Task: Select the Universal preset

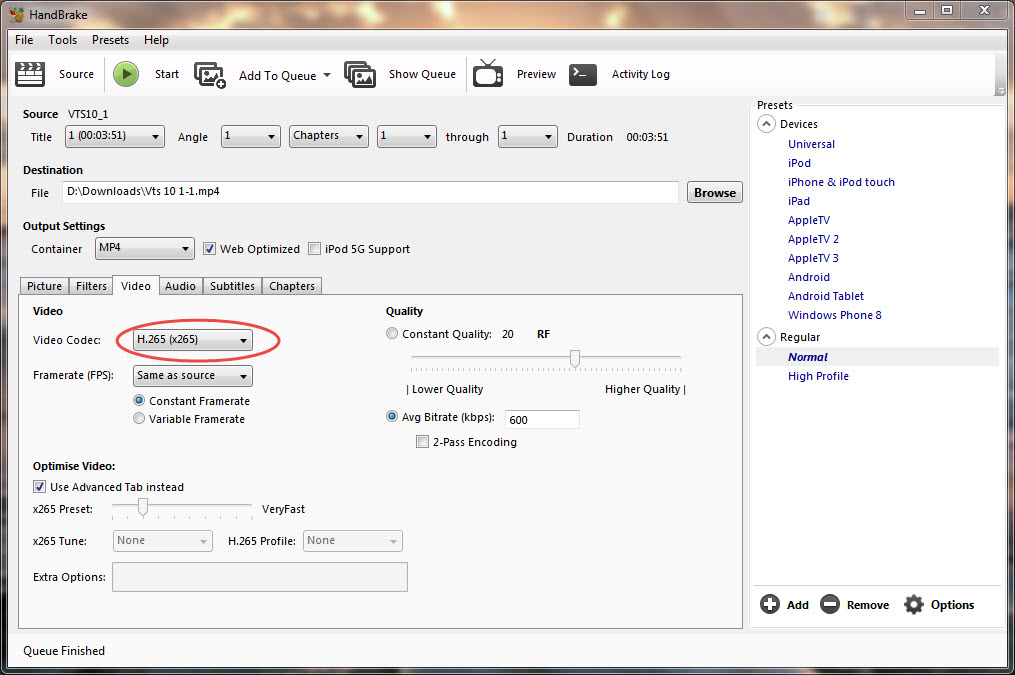Action: pos(811,144)
